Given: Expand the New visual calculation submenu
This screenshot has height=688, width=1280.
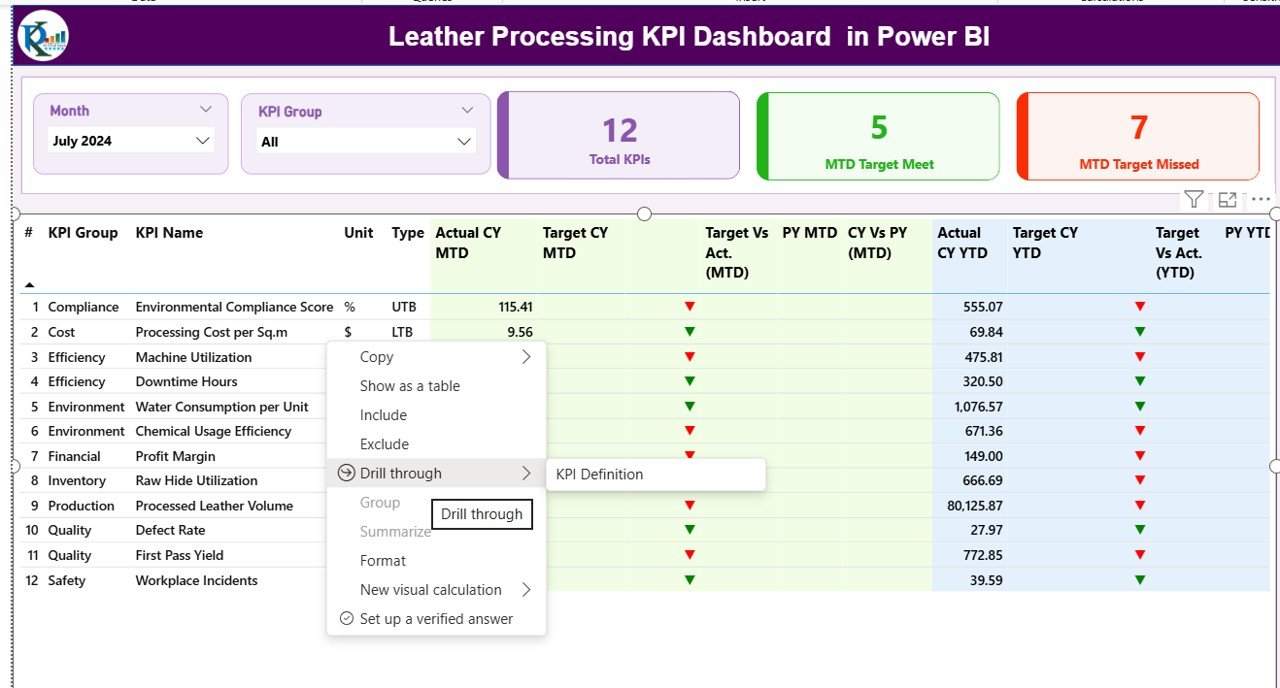Looking at the screenshot, I should [526, 590].
